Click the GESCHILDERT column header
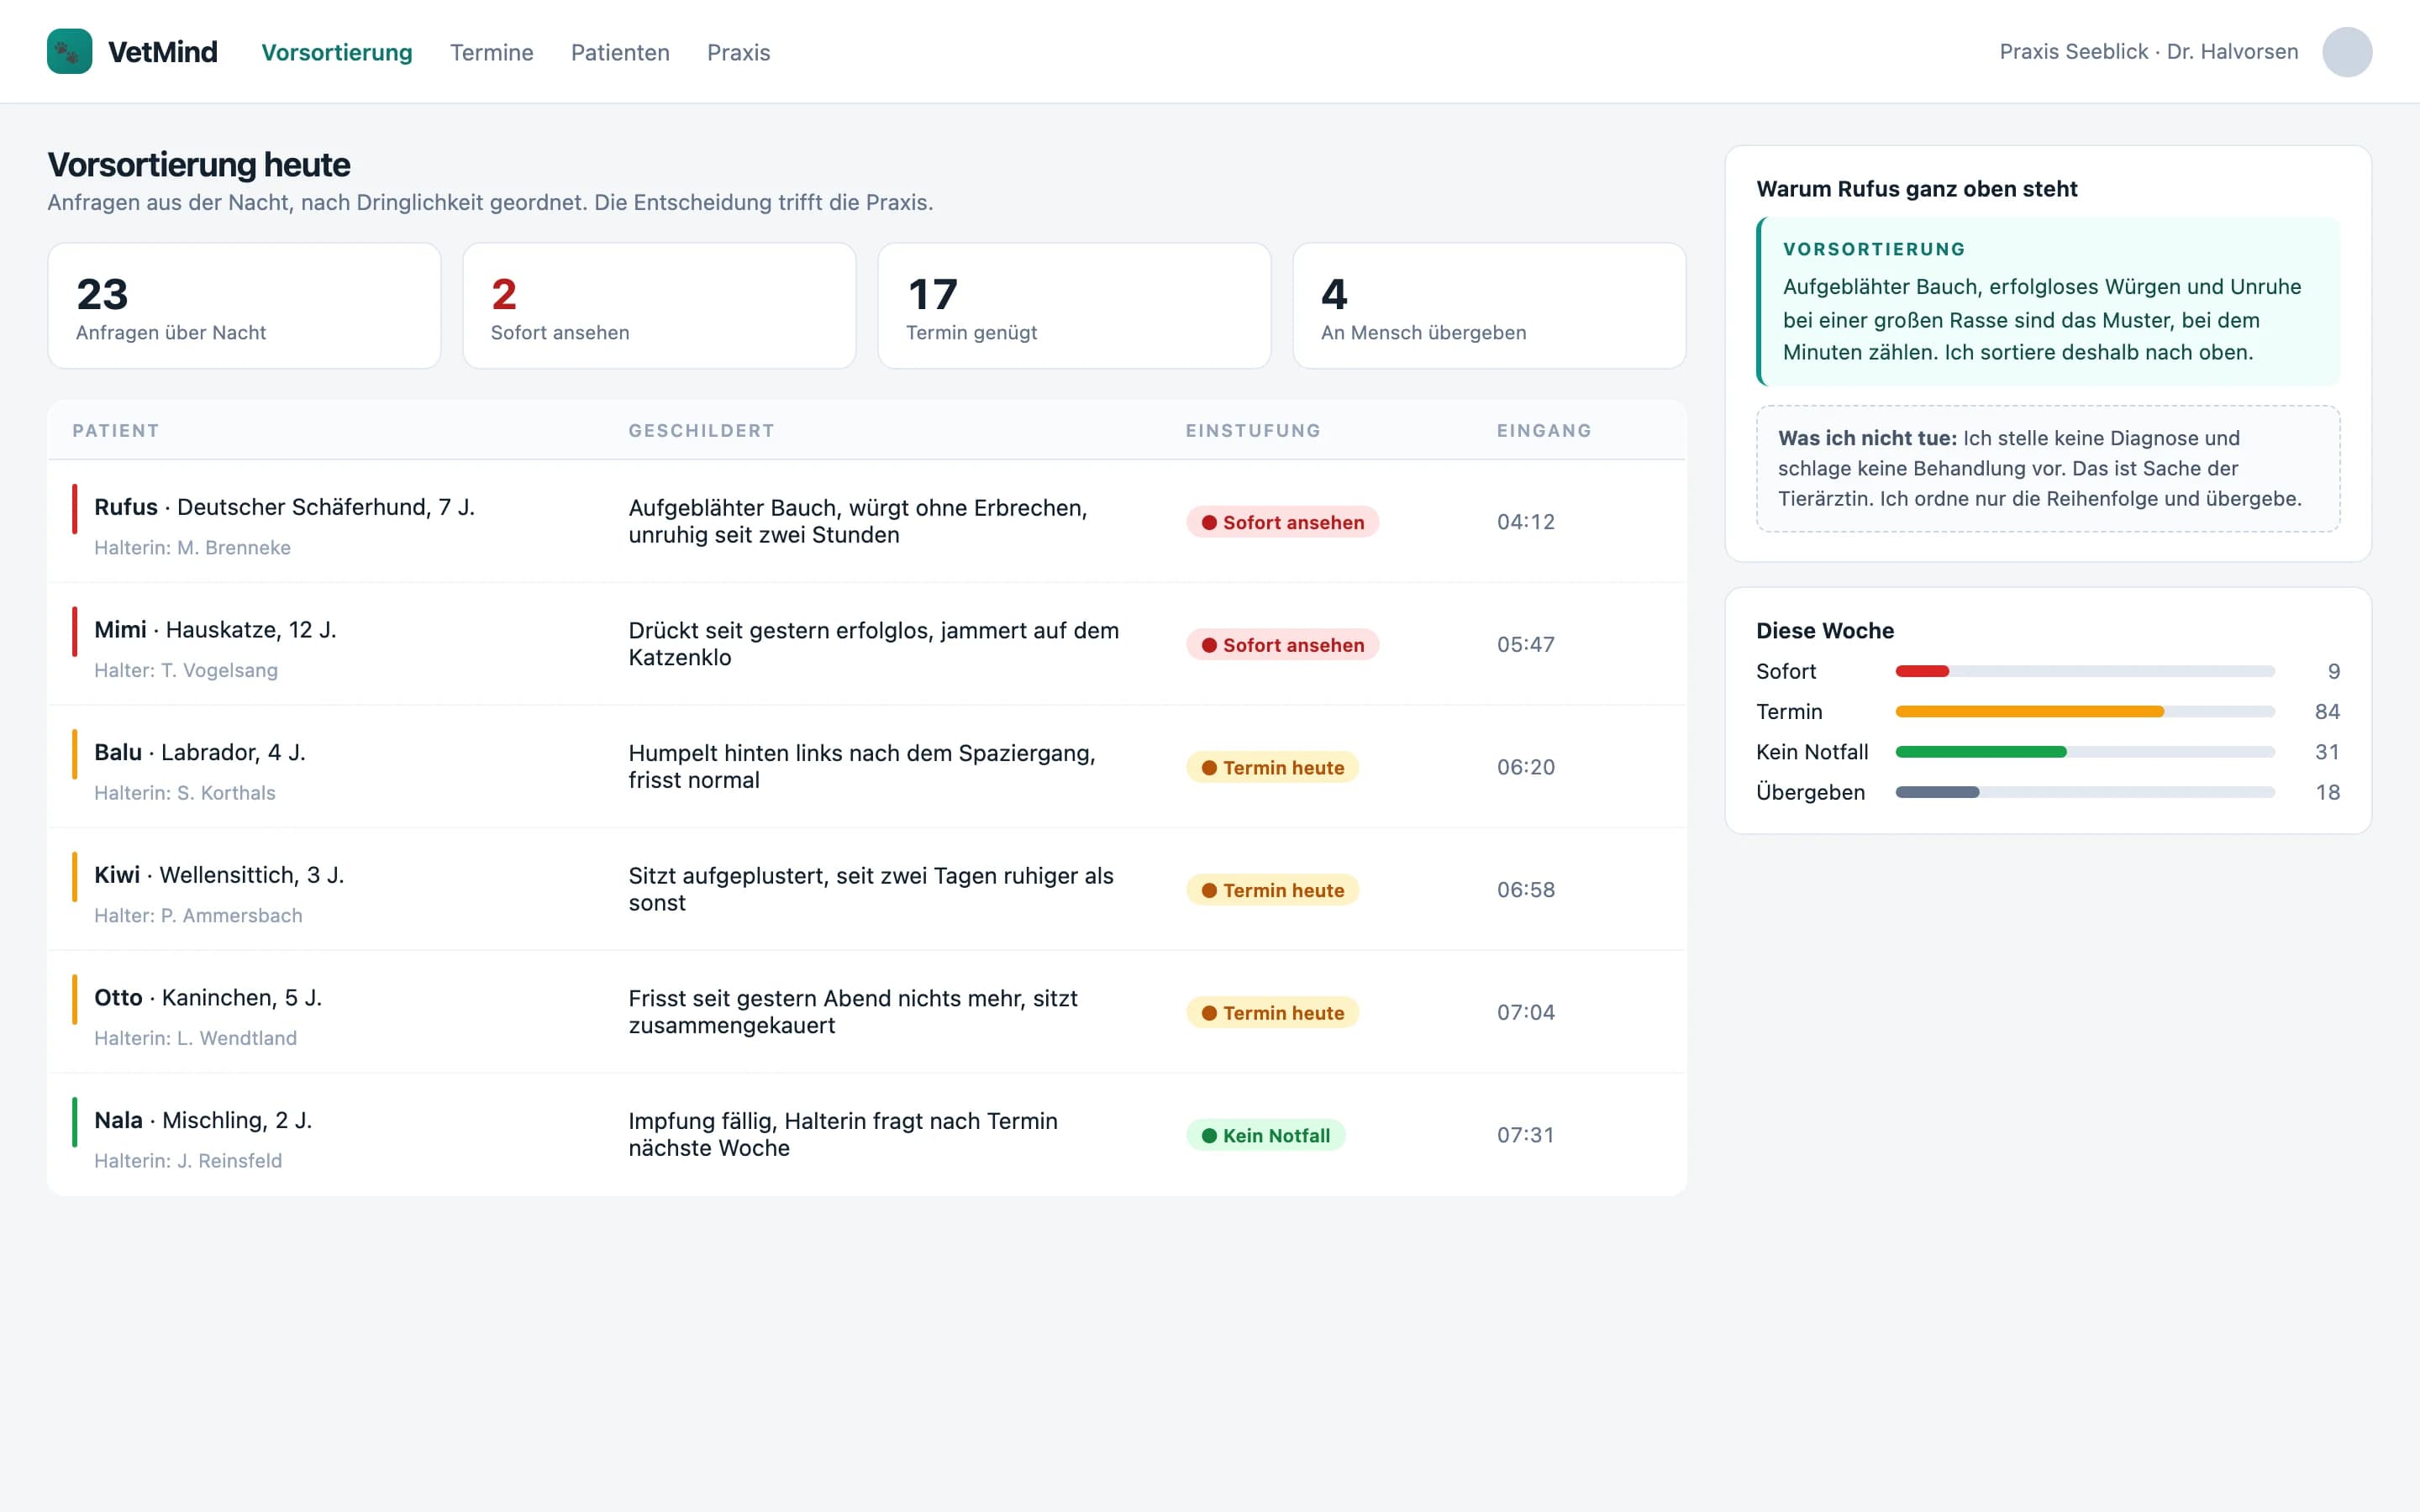Image resolution: width=2420 pixels, height=1512 pixels. pos(702,431)
